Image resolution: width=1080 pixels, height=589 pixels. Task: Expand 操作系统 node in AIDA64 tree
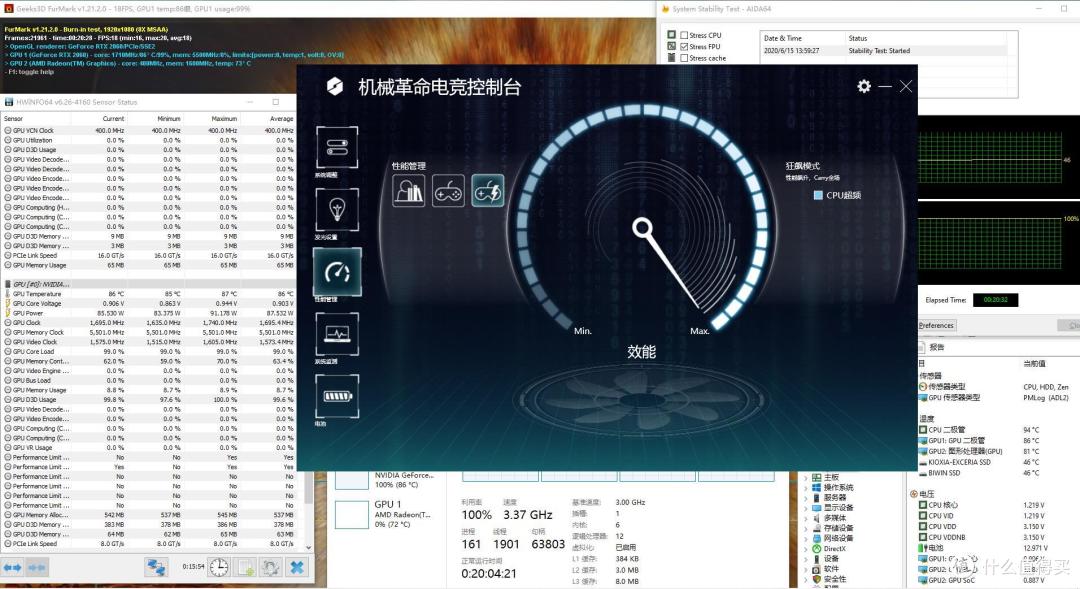807,488
